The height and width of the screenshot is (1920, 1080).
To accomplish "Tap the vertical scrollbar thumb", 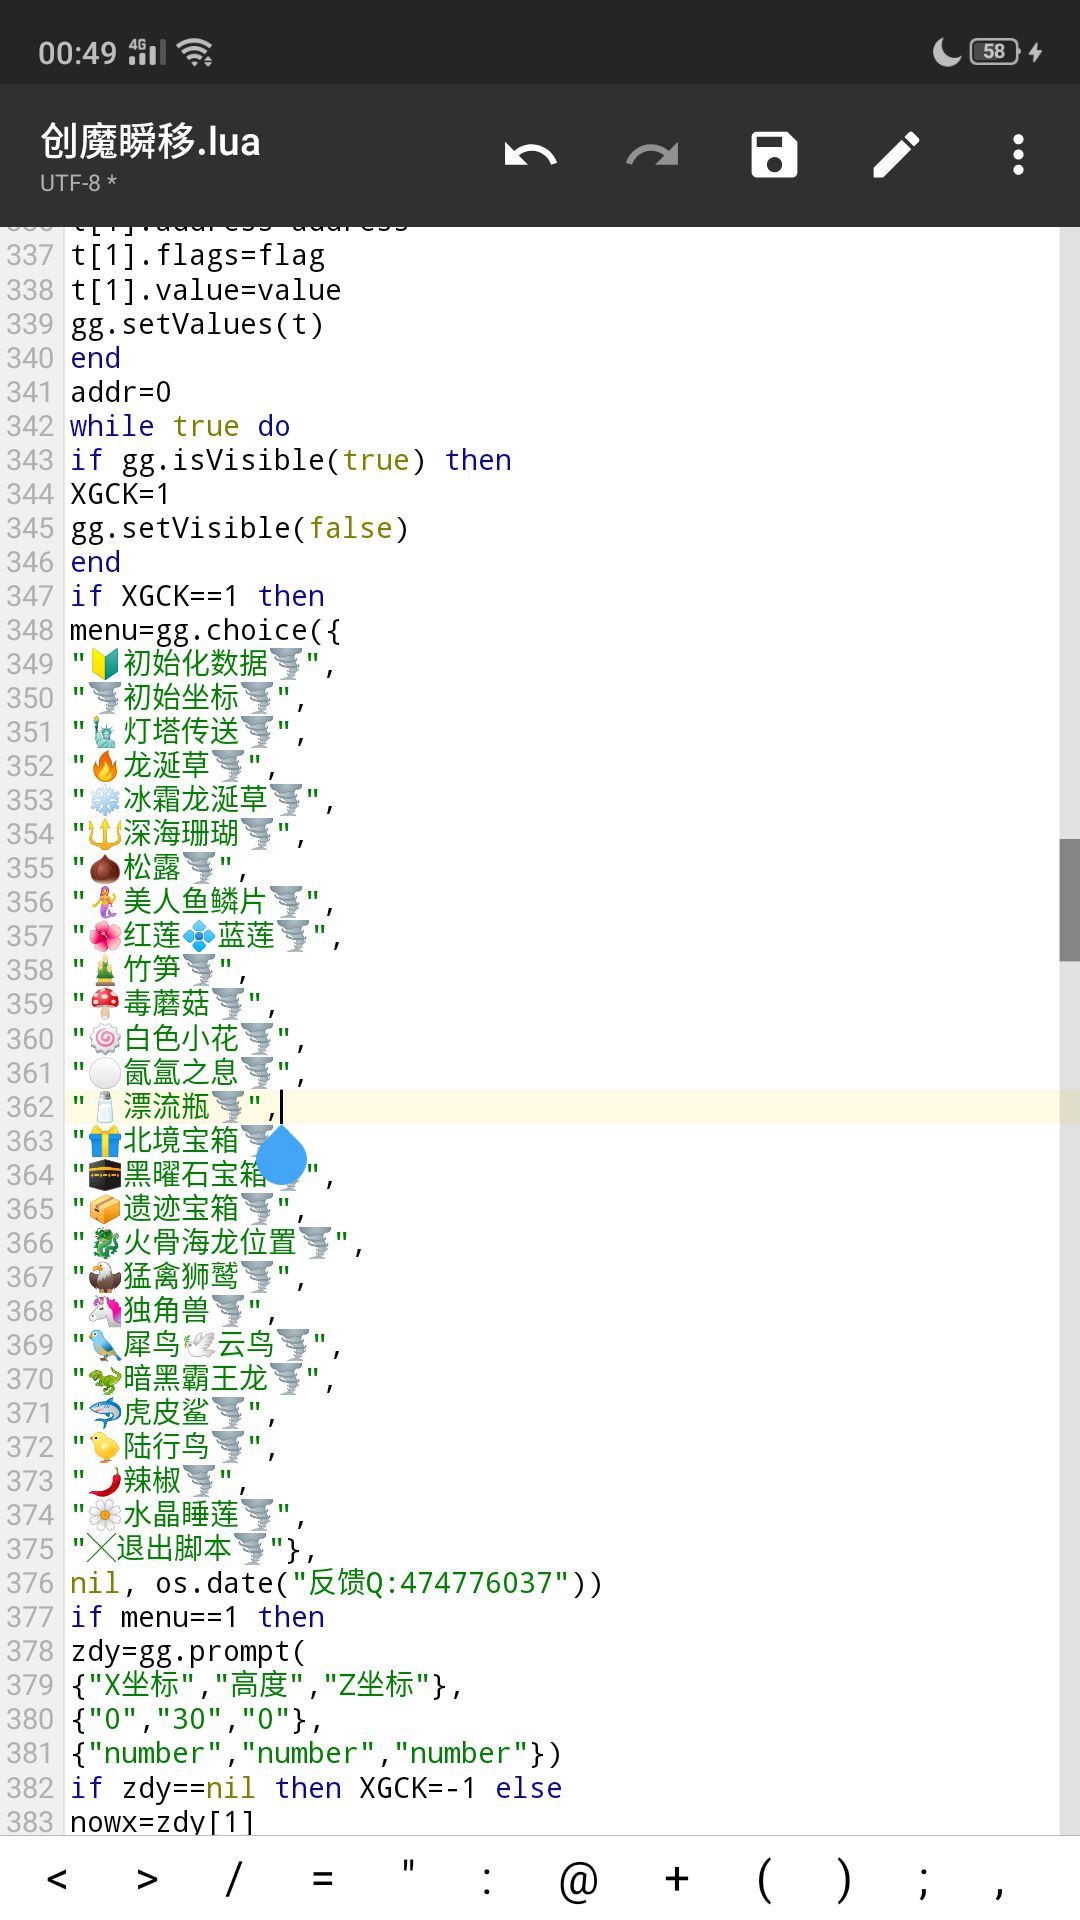I will click(1069, 900).
